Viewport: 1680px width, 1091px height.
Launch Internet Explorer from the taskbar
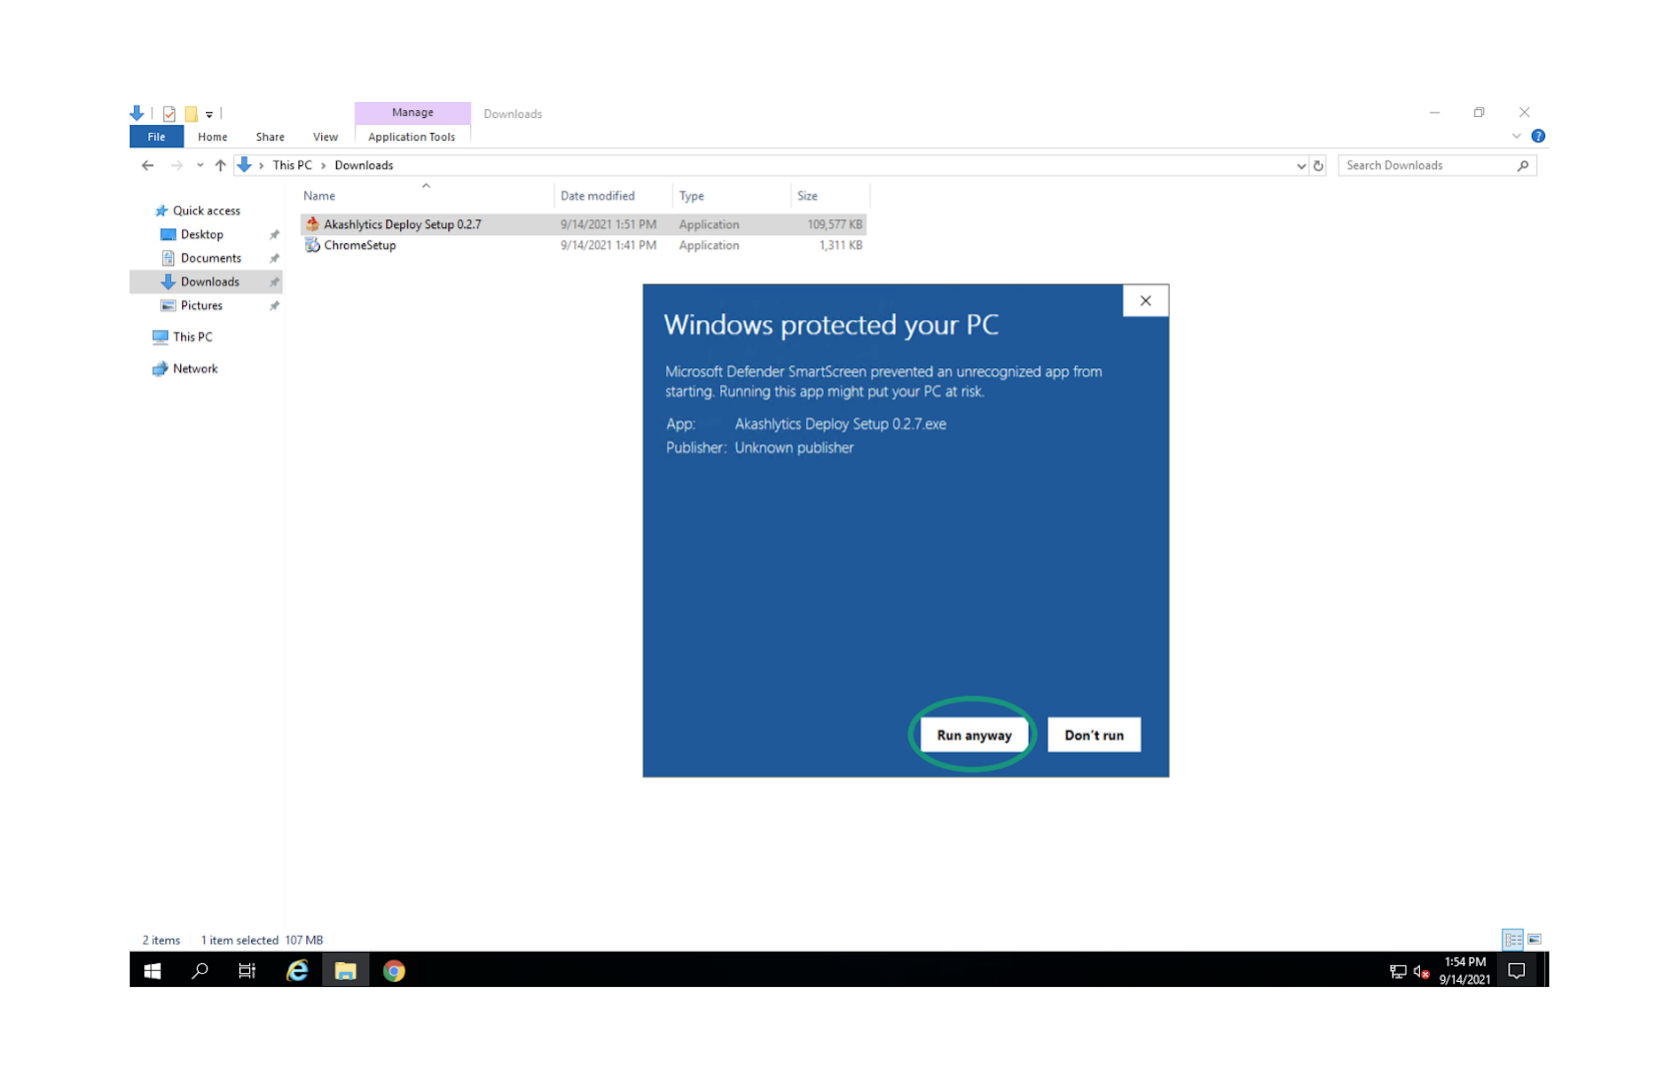point(297,971)
